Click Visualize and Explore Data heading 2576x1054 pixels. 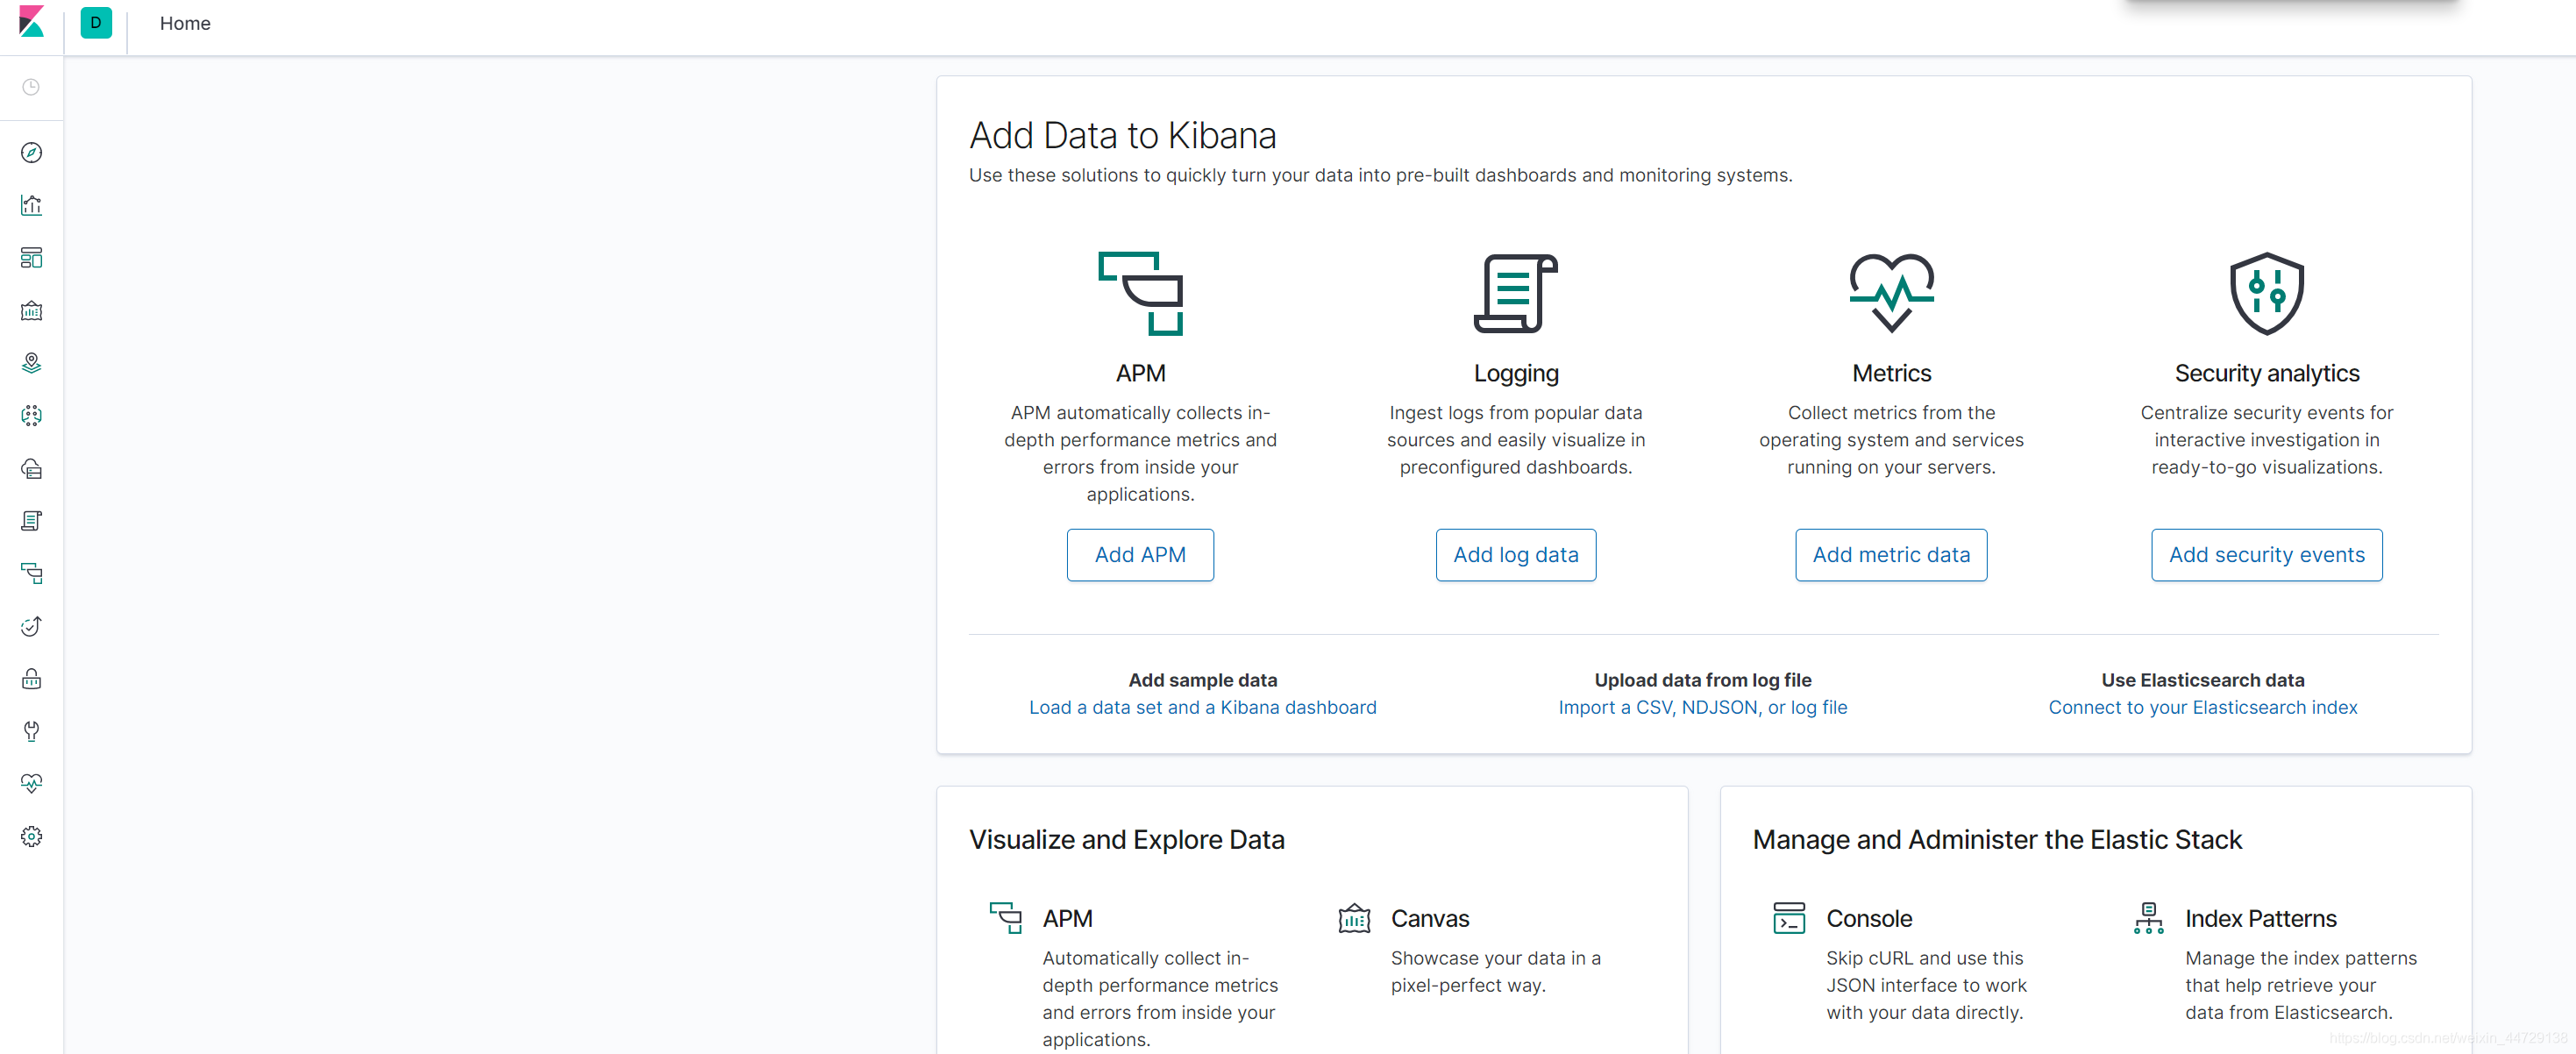pos(1126,840)
